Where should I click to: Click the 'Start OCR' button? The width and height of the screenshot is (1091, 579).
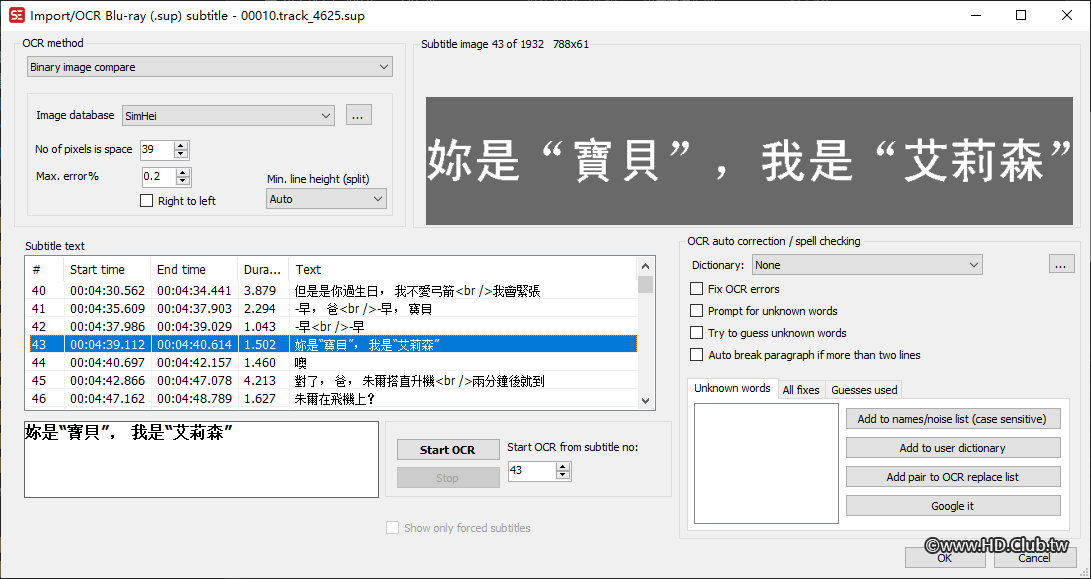[447, 449]
